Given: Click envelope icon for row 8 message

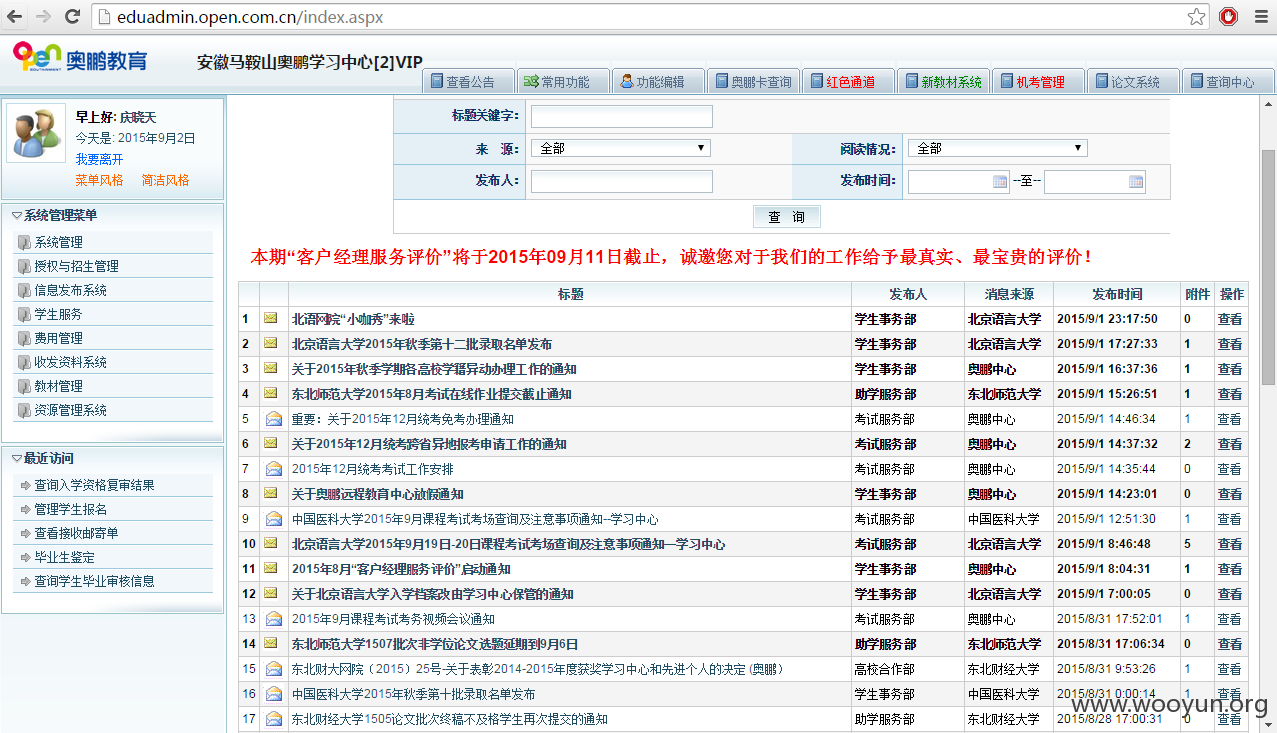Looking at the screenshot, I should pos(271,494).
